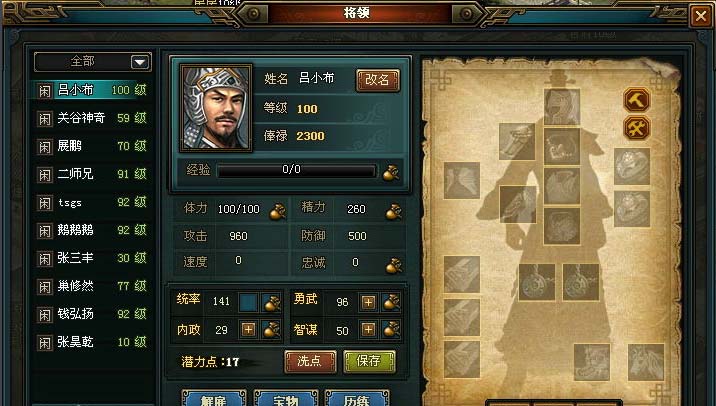
Task: Click the pouch icon next to 统率 141
Action: (x=272, y=303)
